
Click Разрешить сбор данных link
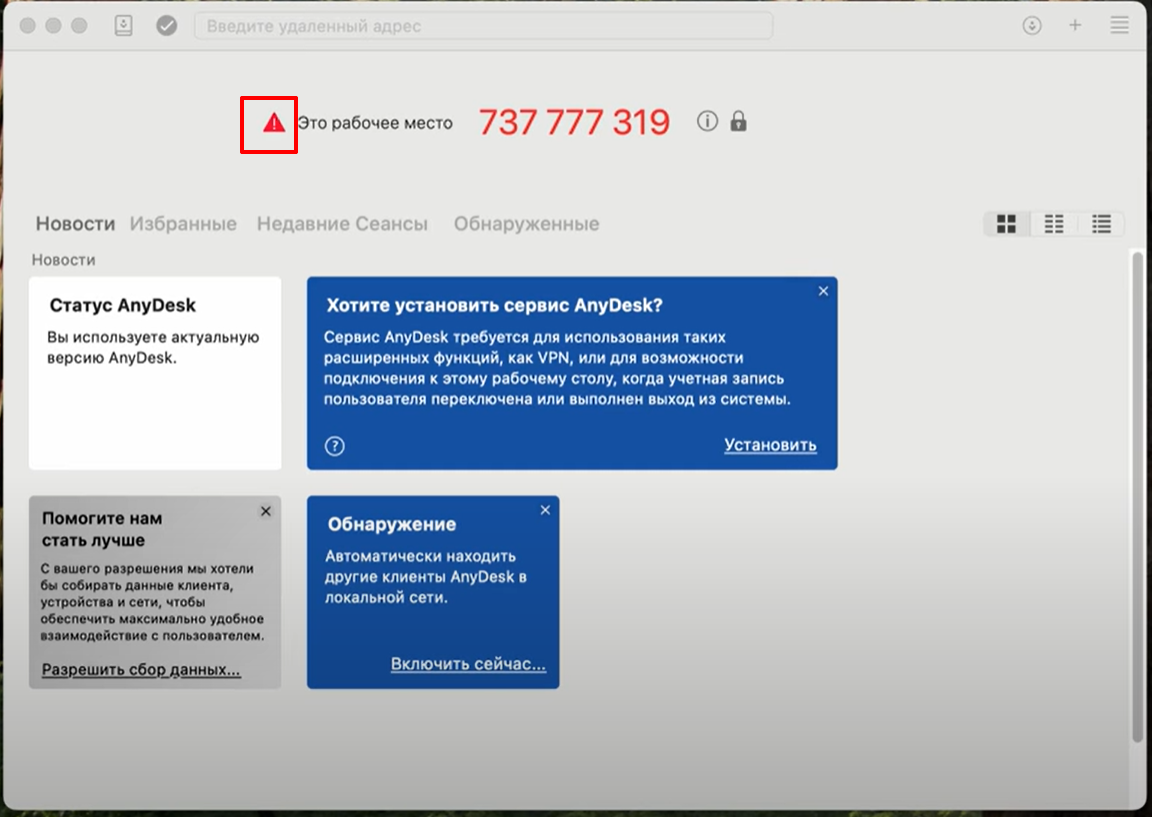coord(141,669)
